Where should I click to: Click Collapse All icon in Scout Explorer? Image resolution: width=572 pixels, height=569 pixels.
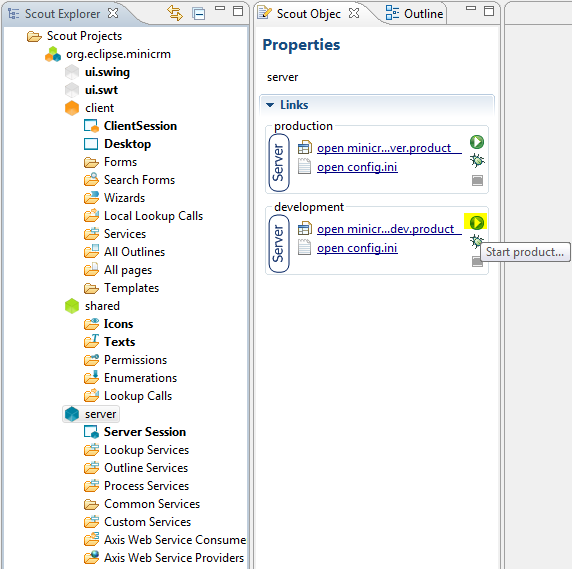tap(198, 14)
